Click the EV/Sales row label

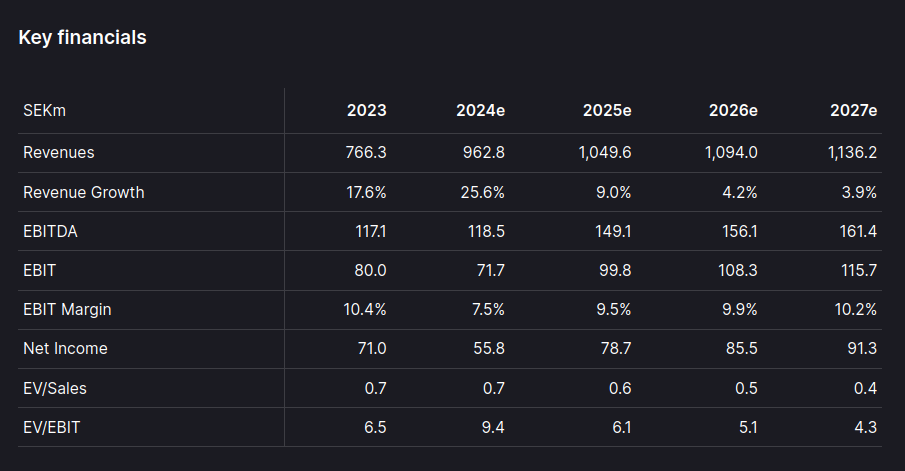(x=56, y=388)
